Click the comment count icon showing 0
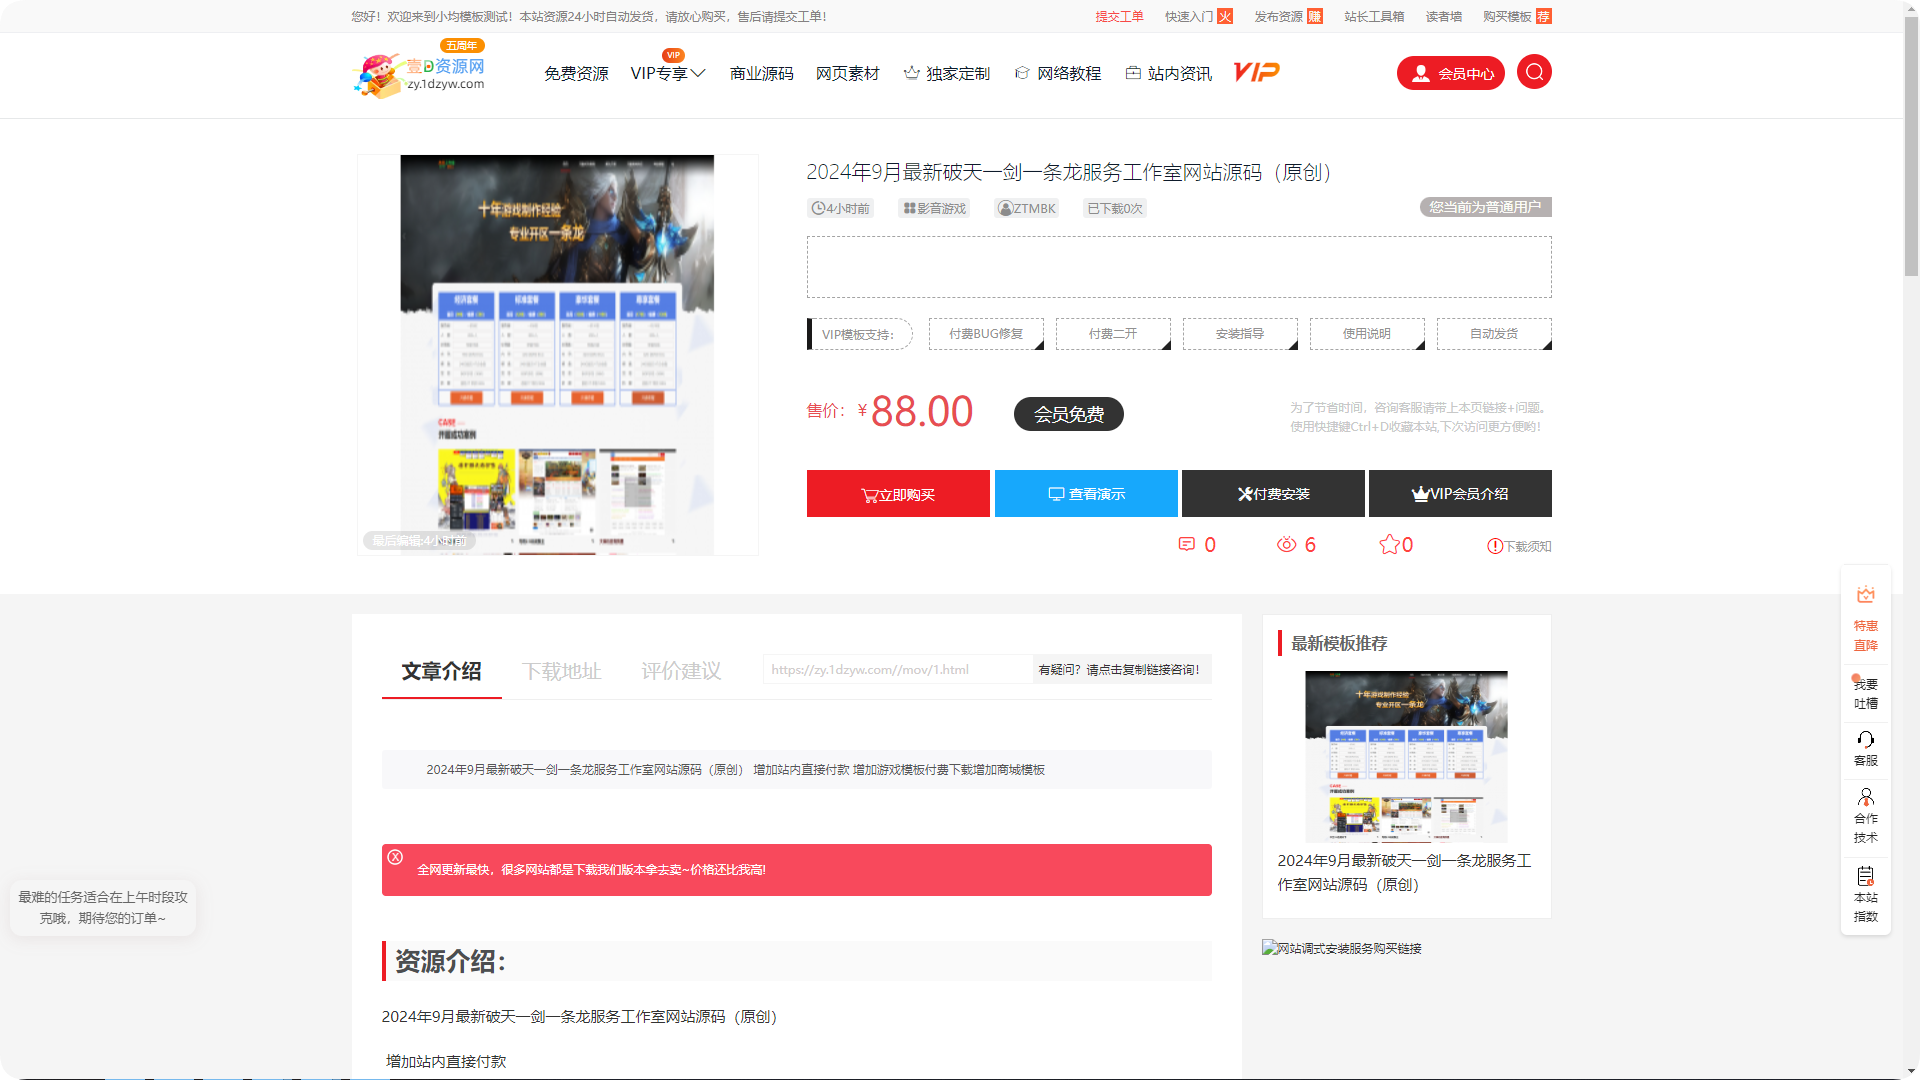 click(1187, 544)
